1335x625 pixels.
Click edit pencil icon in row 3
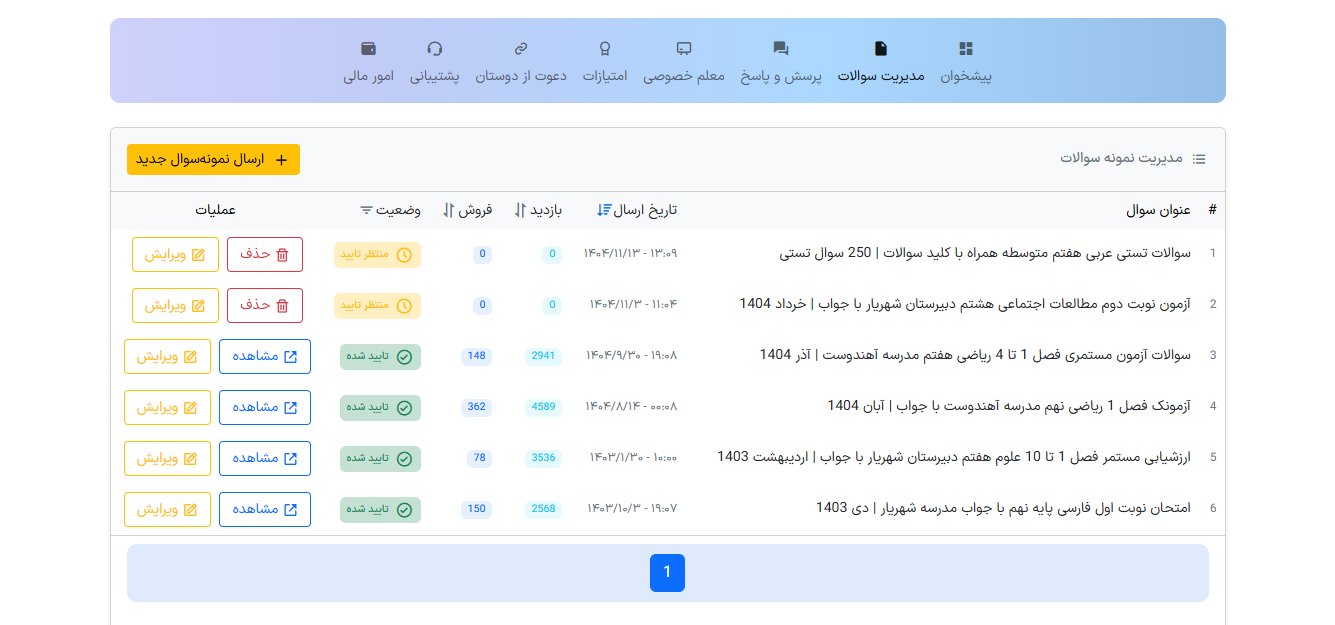[190, 356]
